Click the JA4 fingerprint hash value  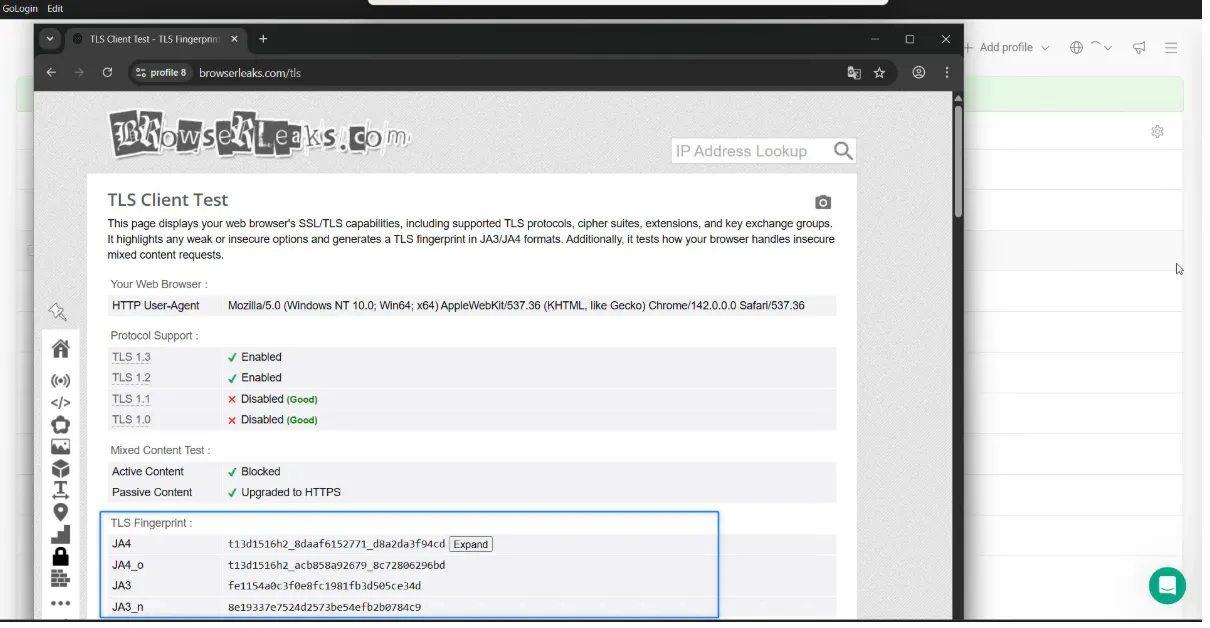(336, 544)
